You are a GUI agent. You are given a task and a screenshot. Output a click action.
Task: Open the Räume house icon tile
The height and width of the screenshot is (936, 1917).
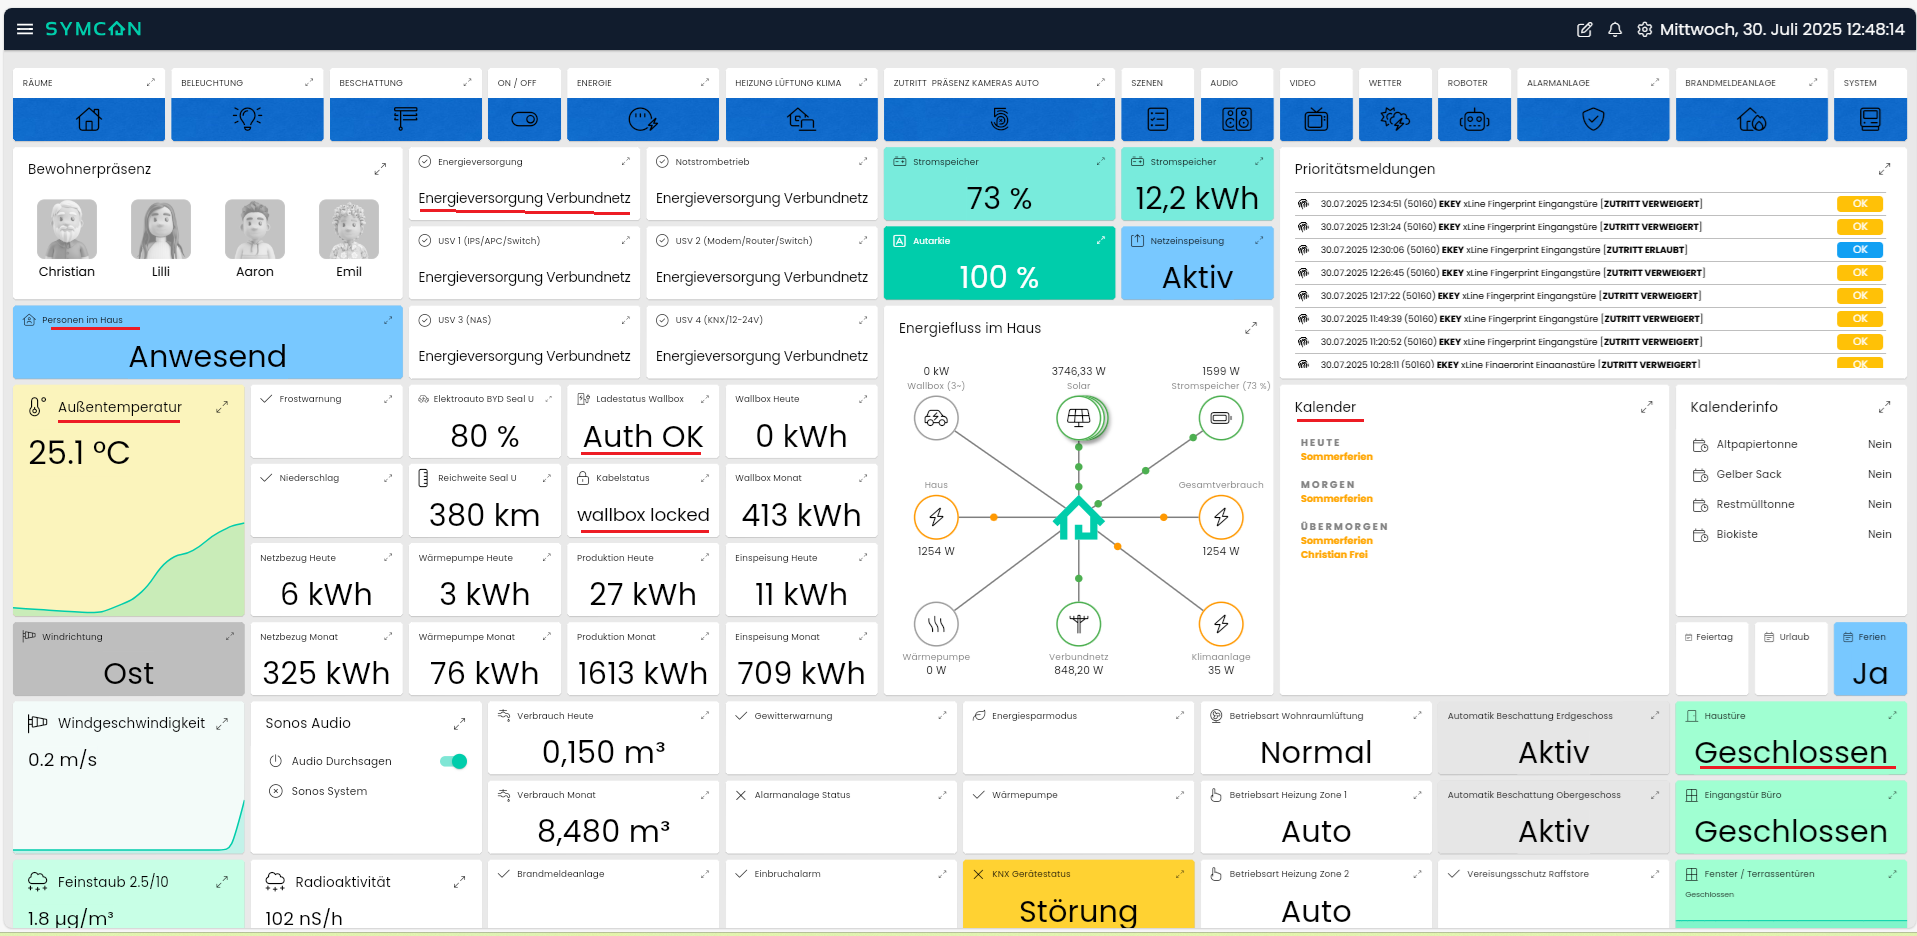pos(89,119)
